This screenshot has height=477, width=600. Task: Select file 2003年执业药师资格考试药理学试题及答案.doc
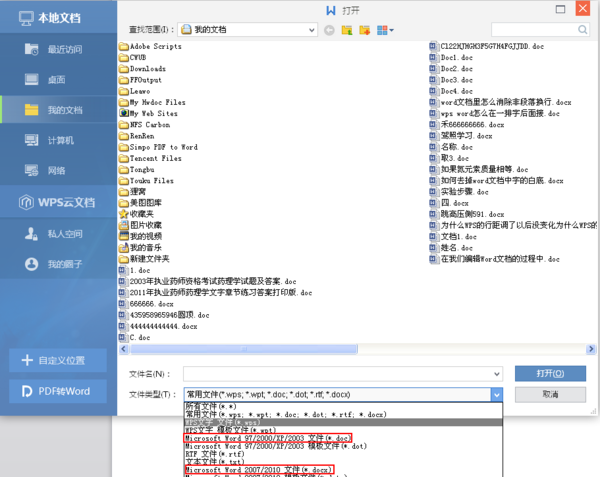click(208, 281)
